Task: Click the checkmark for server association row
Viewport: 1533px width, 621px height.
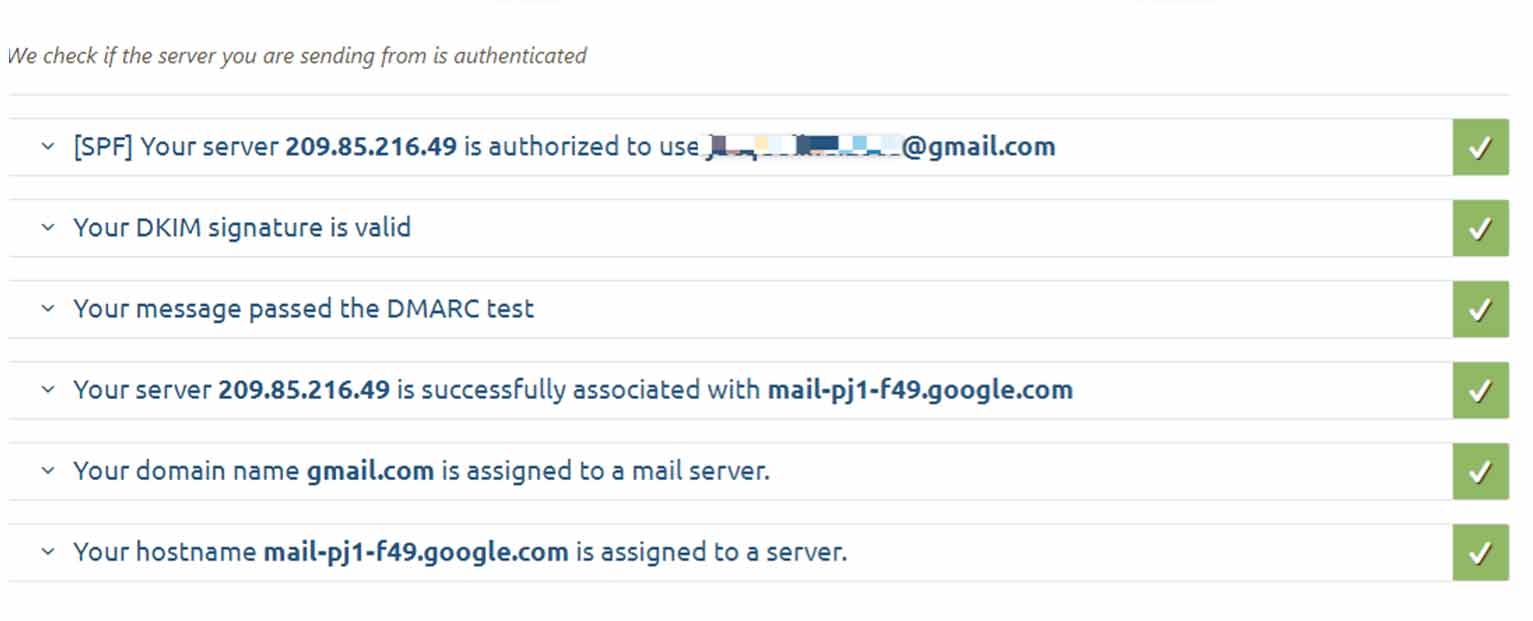Action: [x=1480, y=391]
